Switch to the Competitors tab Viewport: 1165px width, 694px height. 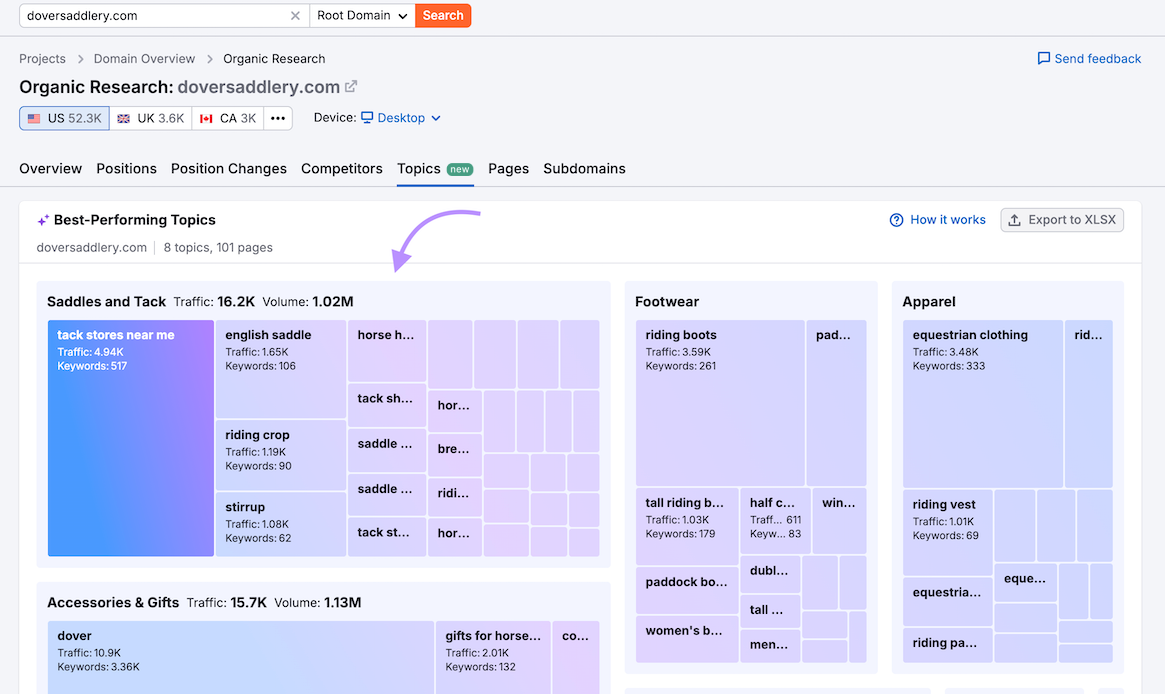coord(341,169)
